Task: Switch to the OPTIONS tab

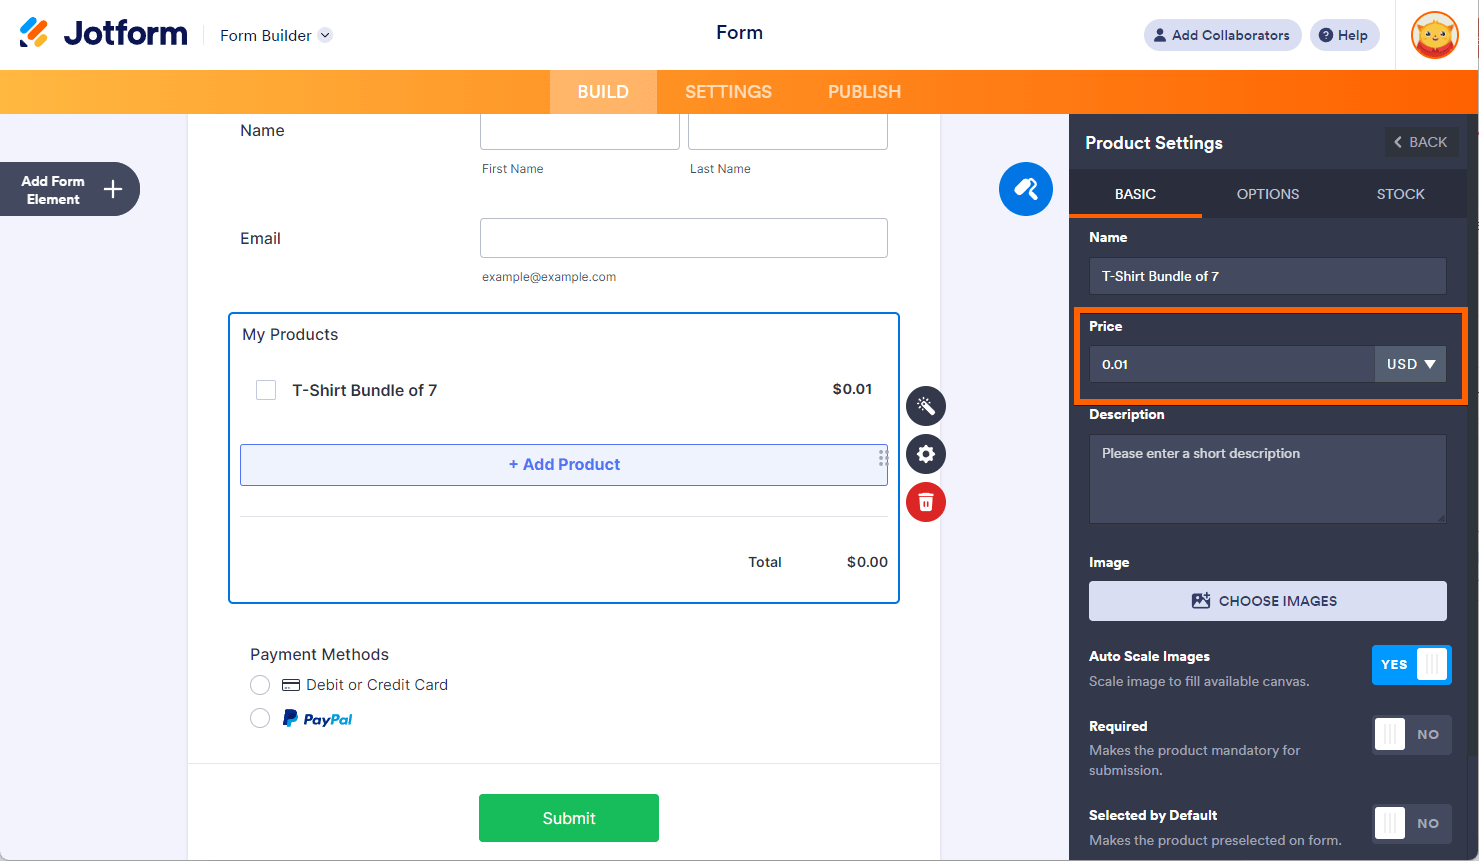Action: pyautogui.click(x=1268, y=194)
